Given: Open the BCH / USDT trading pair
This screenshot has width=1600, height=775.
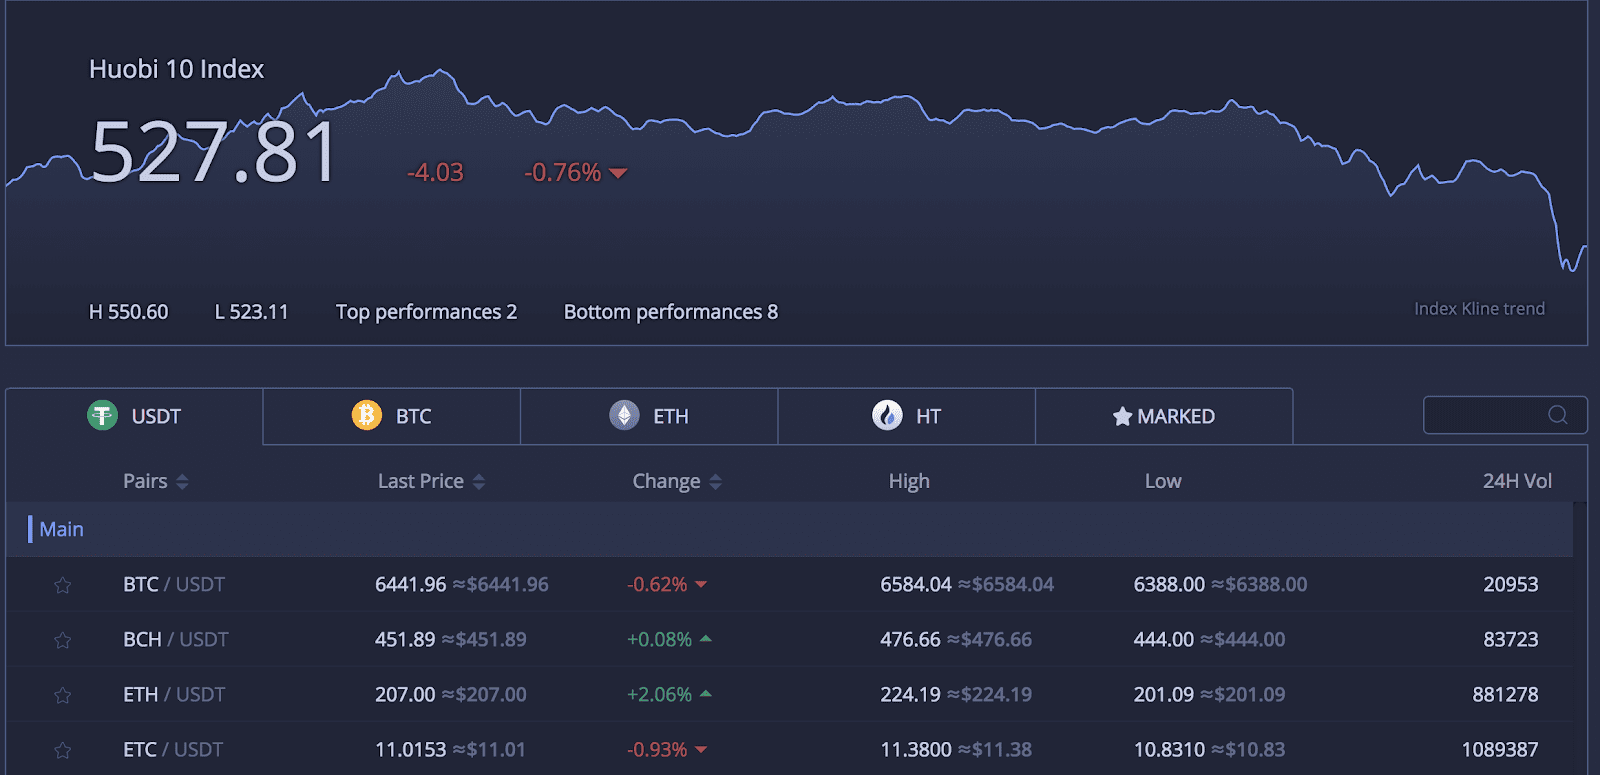Looking at the screenshot, I should click(176, 639).
